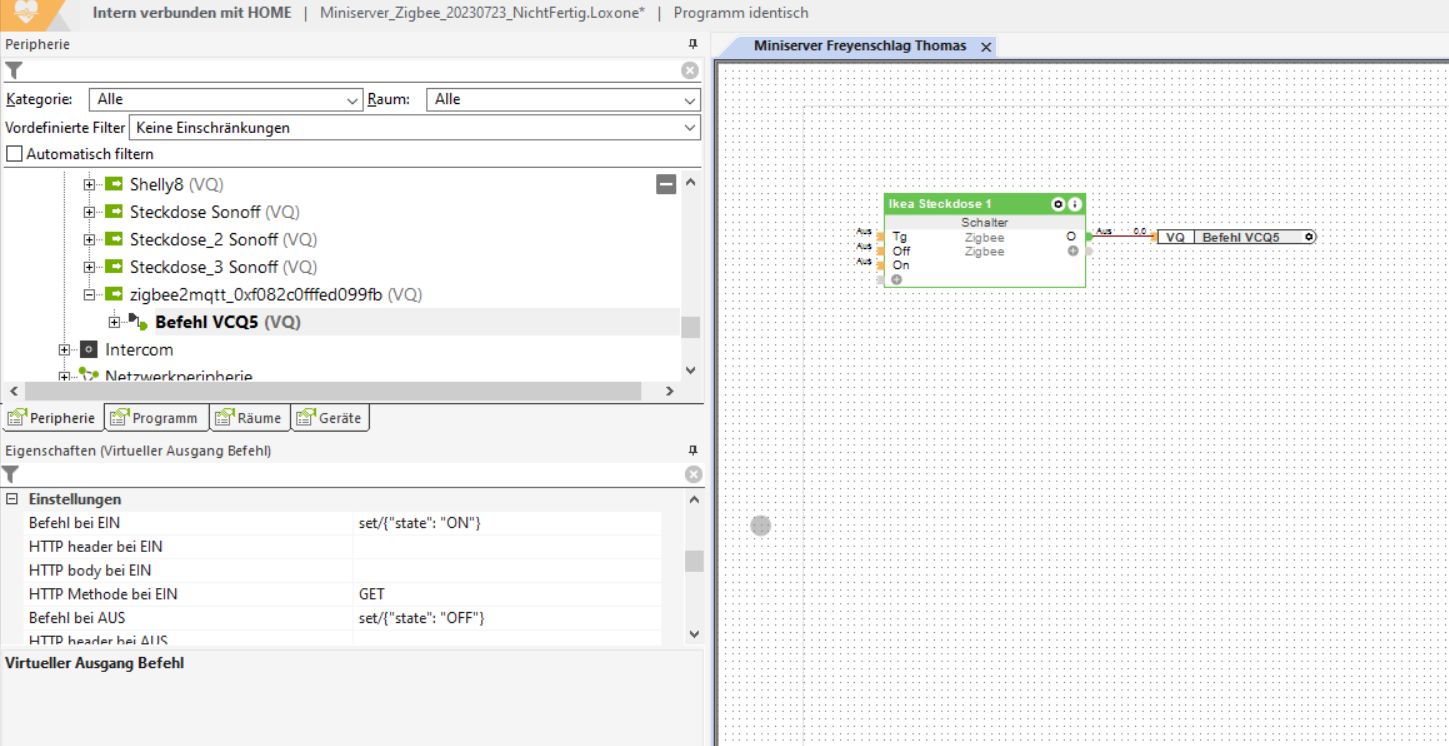
Task: Collapse the zigbee2mqtt_0xf082c0fffed099fb tree node
Action: pyautogui.click(x=89, y=295)
